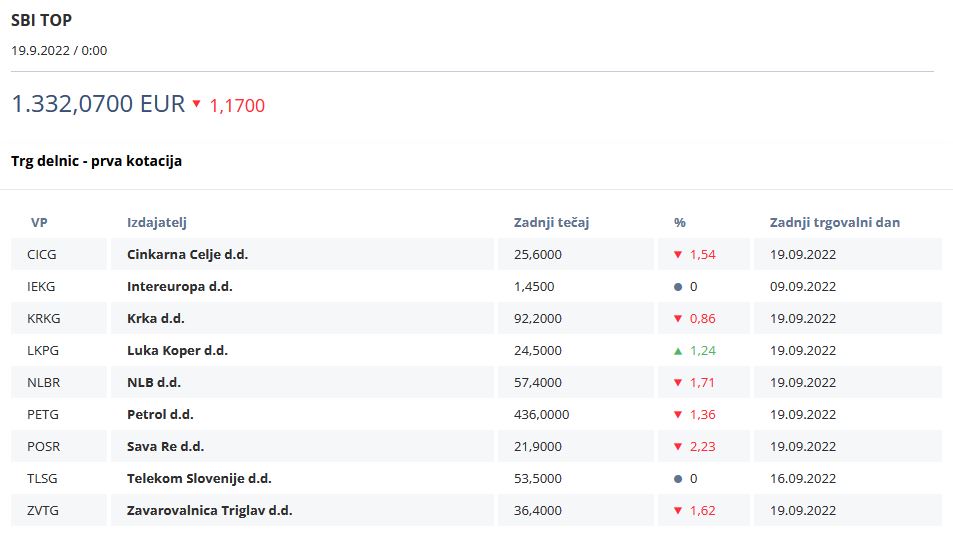Click the SBI TOP heading

(41, 20)
